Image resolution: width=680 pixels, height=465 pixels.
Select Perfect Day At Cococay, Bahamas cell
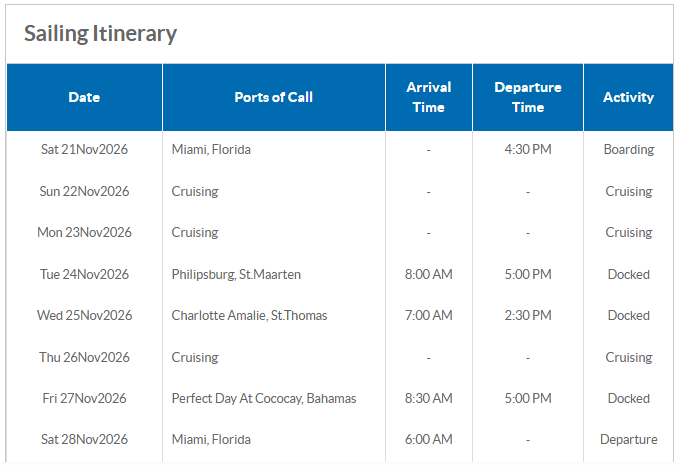point(264,398)
